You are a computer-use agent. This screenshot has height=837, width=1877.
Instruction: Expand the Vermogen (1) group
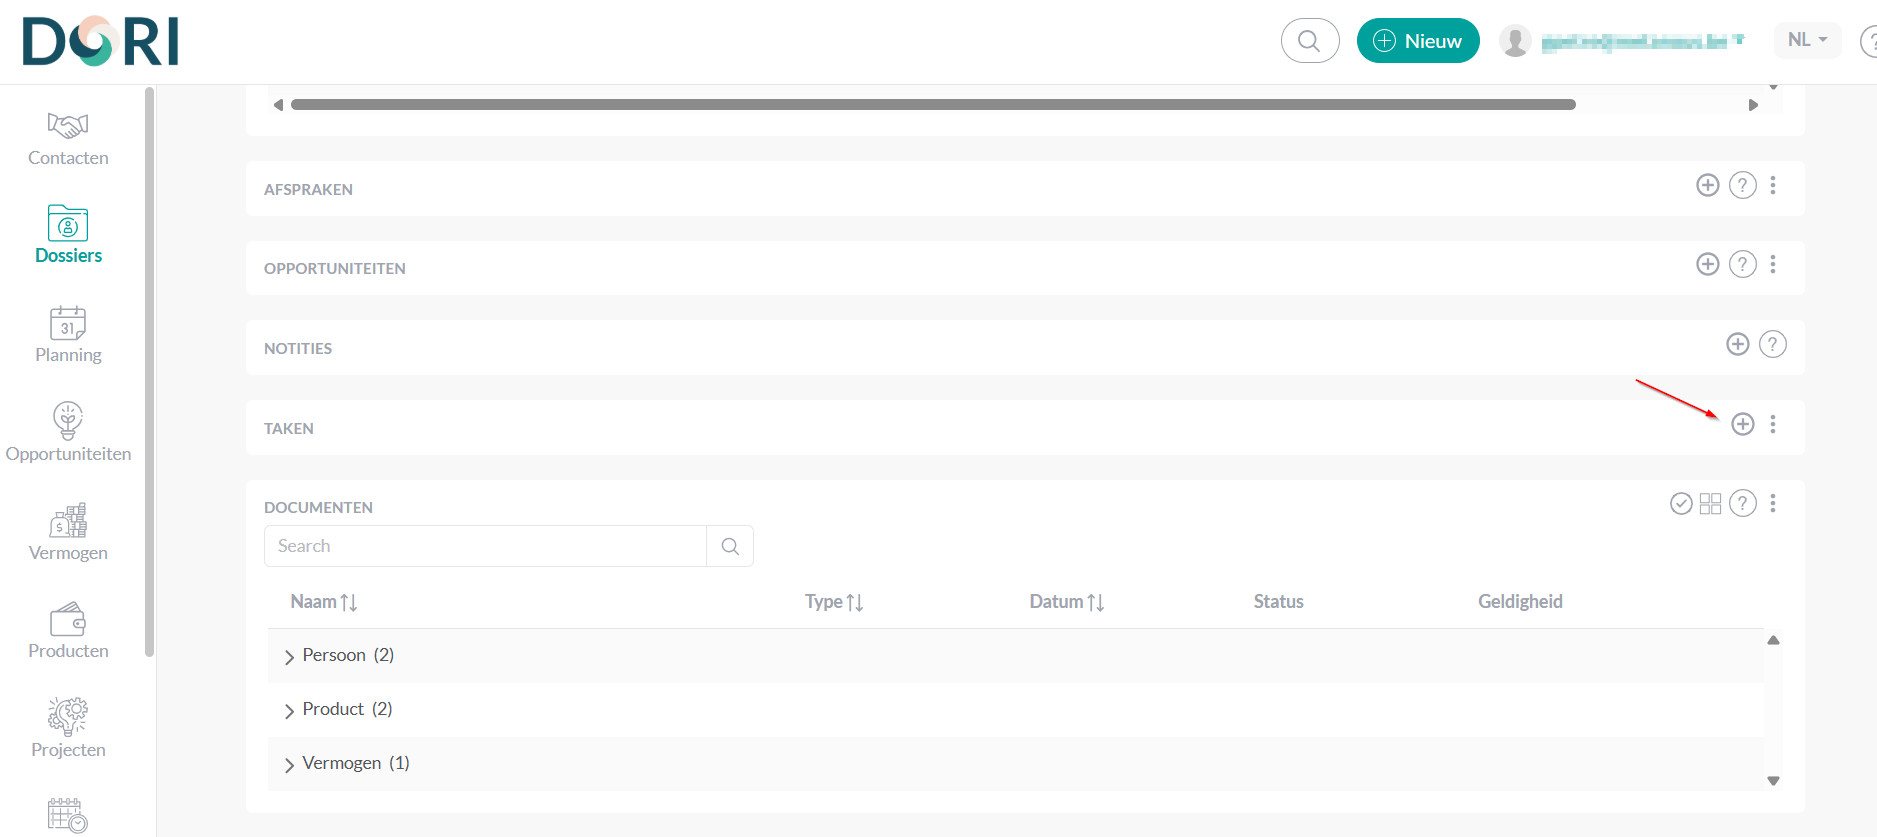point(289,764)
